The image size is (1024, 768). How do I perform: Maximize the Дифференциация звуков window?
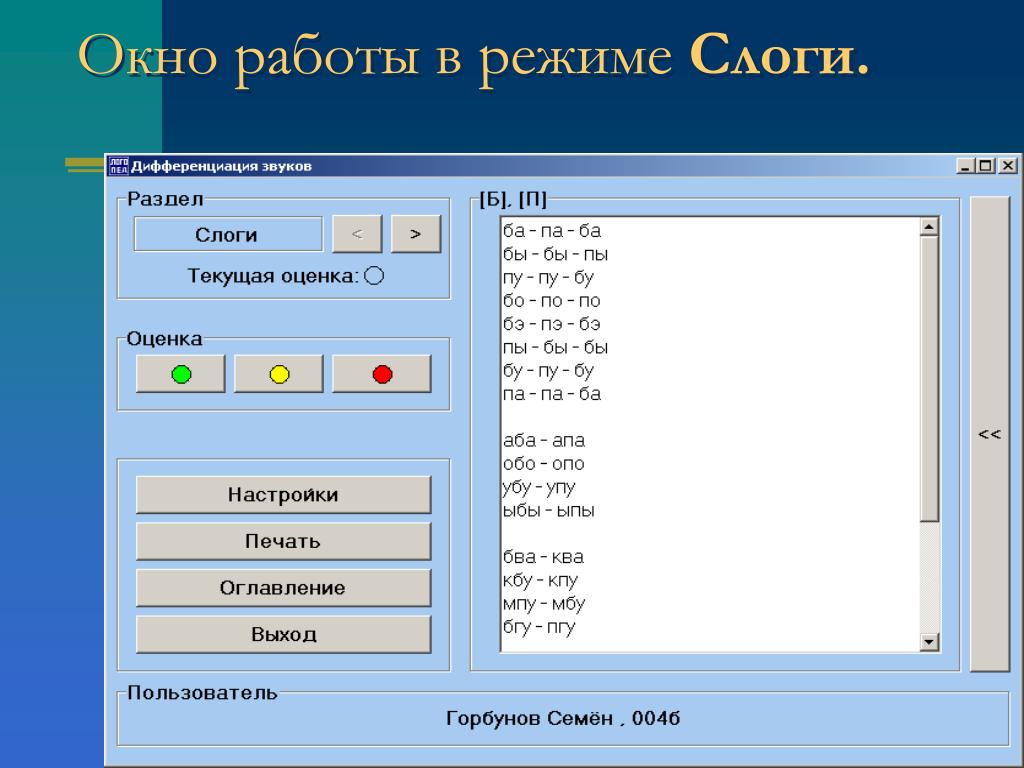point(985,166)
